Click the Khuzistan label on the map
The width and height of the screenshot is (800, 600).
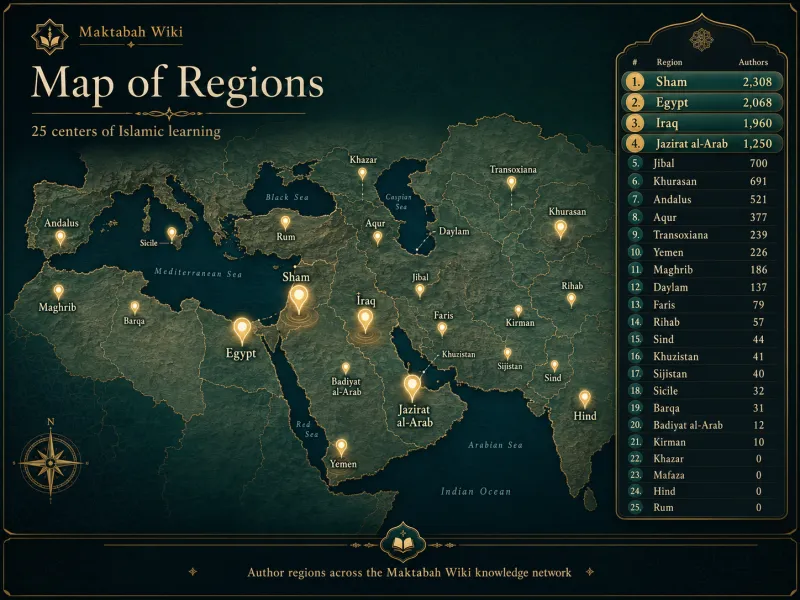pyautogui.click(x=458, y=354)
